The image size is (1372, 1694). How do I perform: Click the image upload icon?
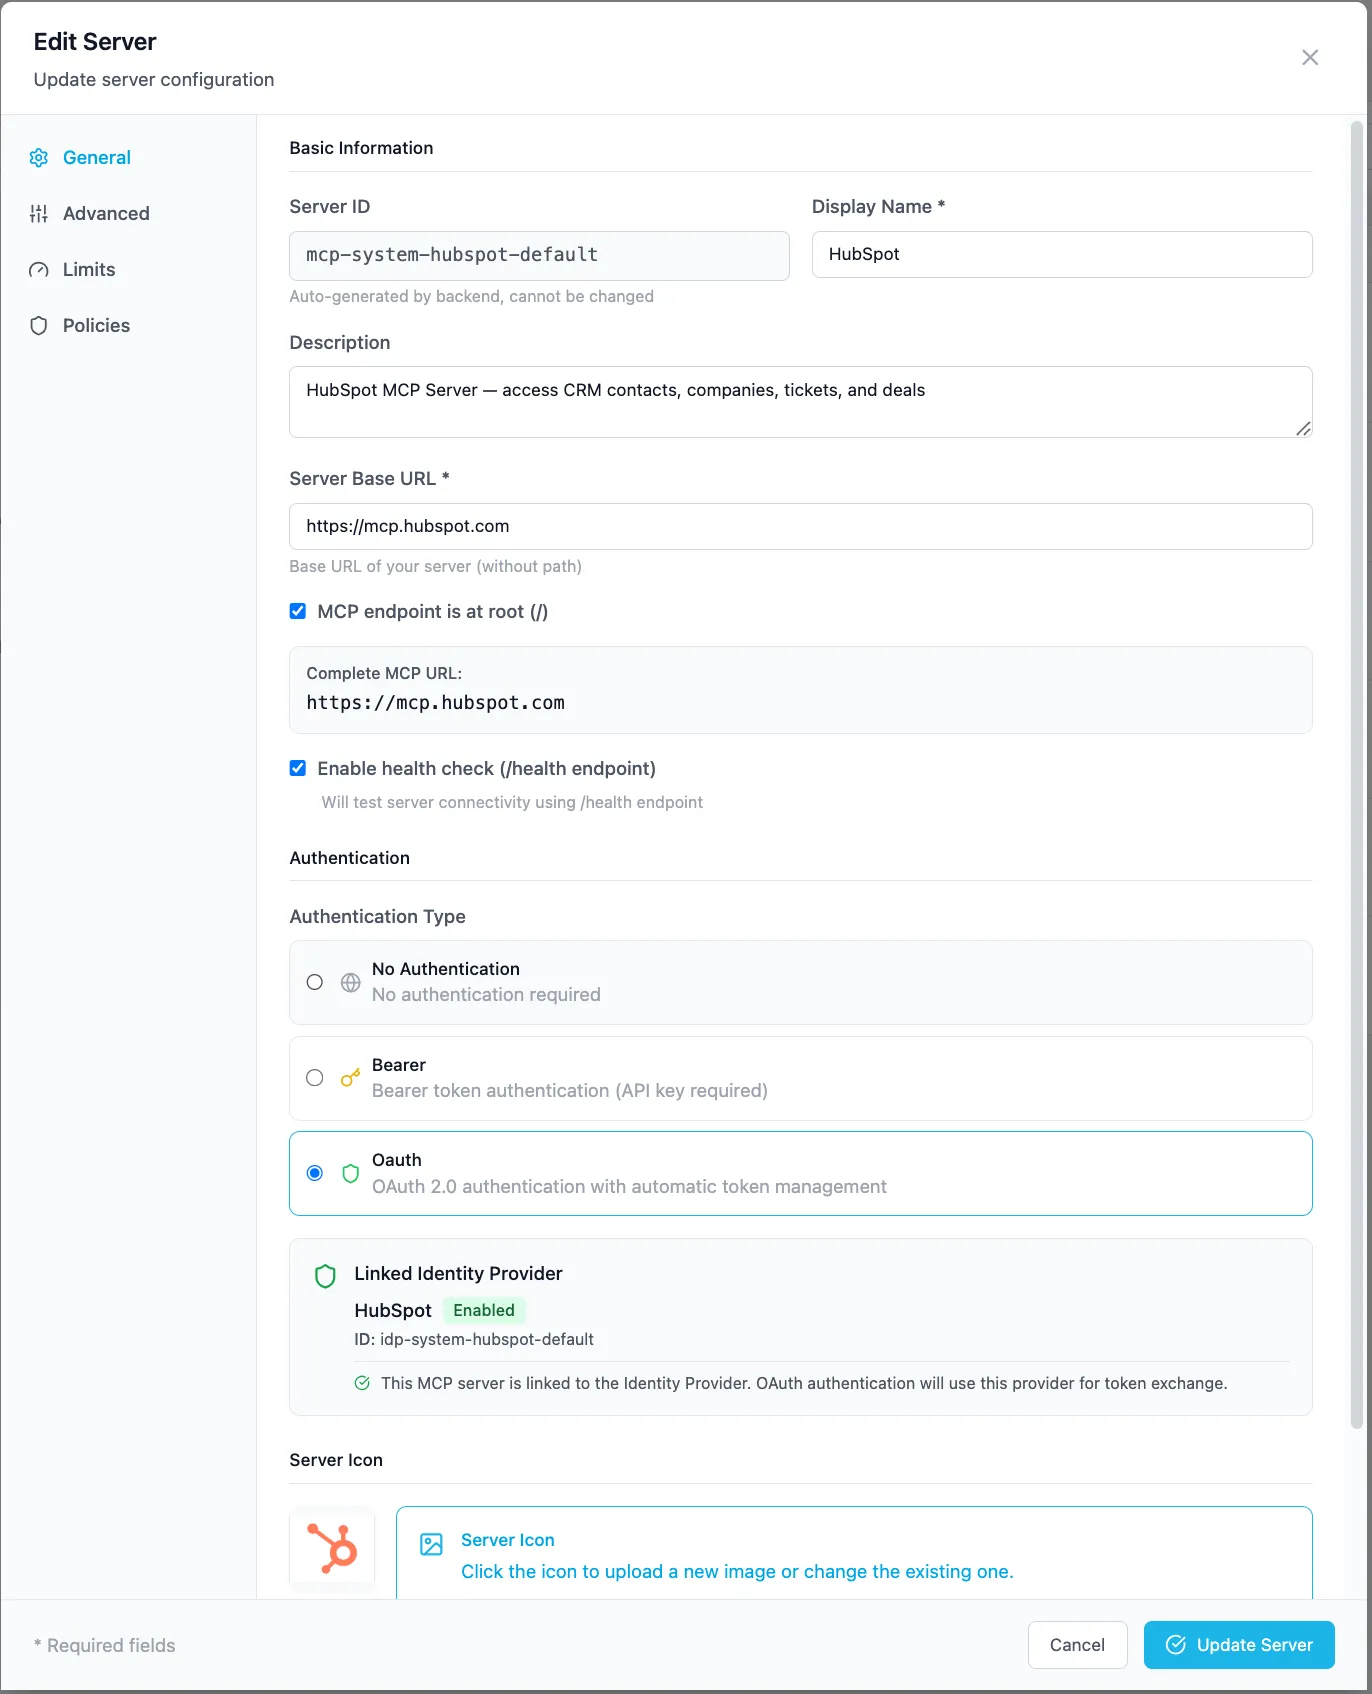pyautogui.click(x=432, y=1545)
